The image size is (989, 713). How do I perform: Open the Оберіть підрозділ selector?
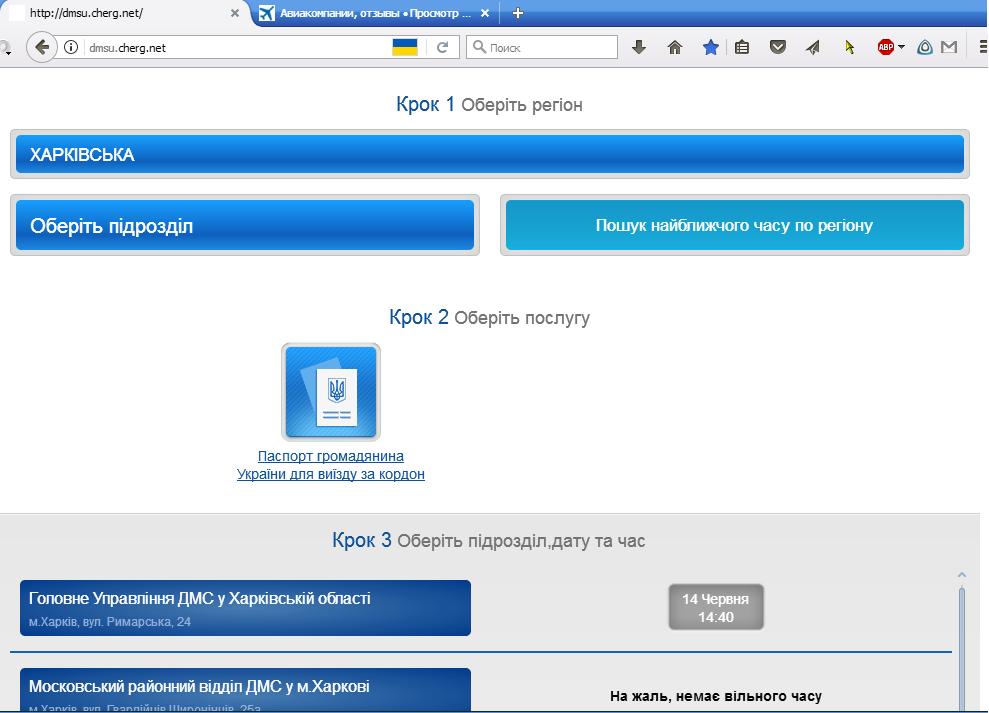click(x=245, y=226)
